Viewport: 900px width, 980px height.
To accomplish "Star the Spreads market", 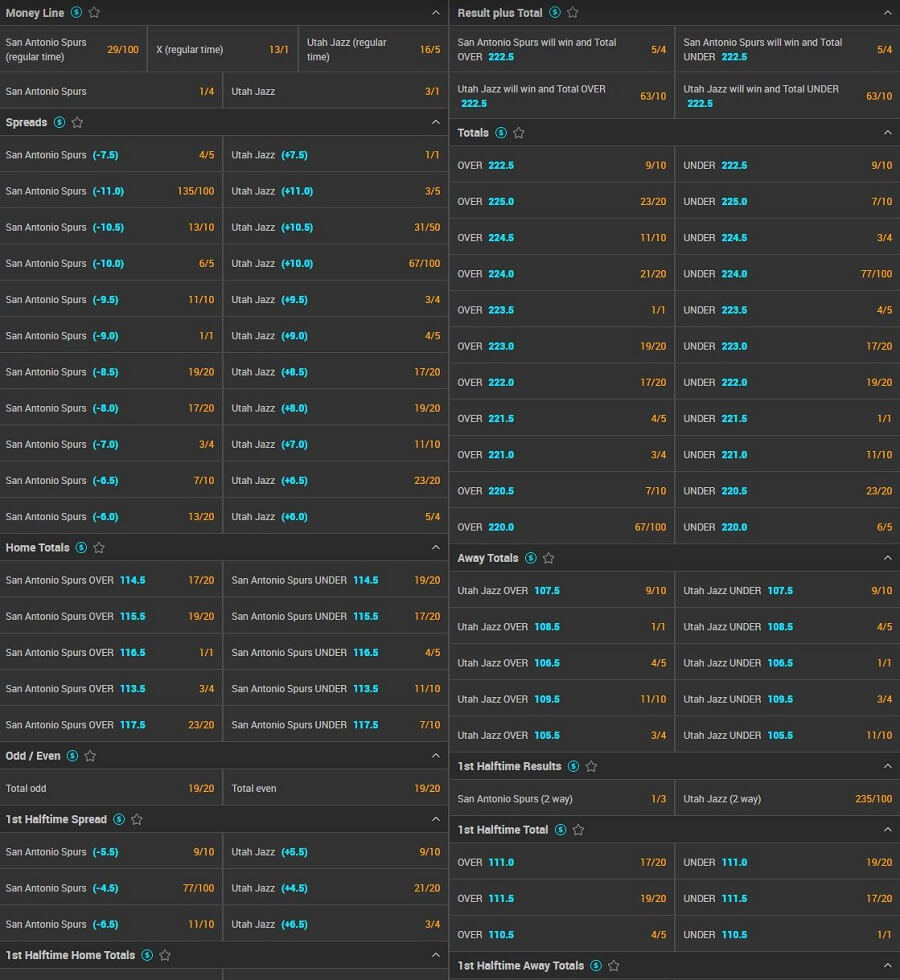I will [x=78, y=122].
